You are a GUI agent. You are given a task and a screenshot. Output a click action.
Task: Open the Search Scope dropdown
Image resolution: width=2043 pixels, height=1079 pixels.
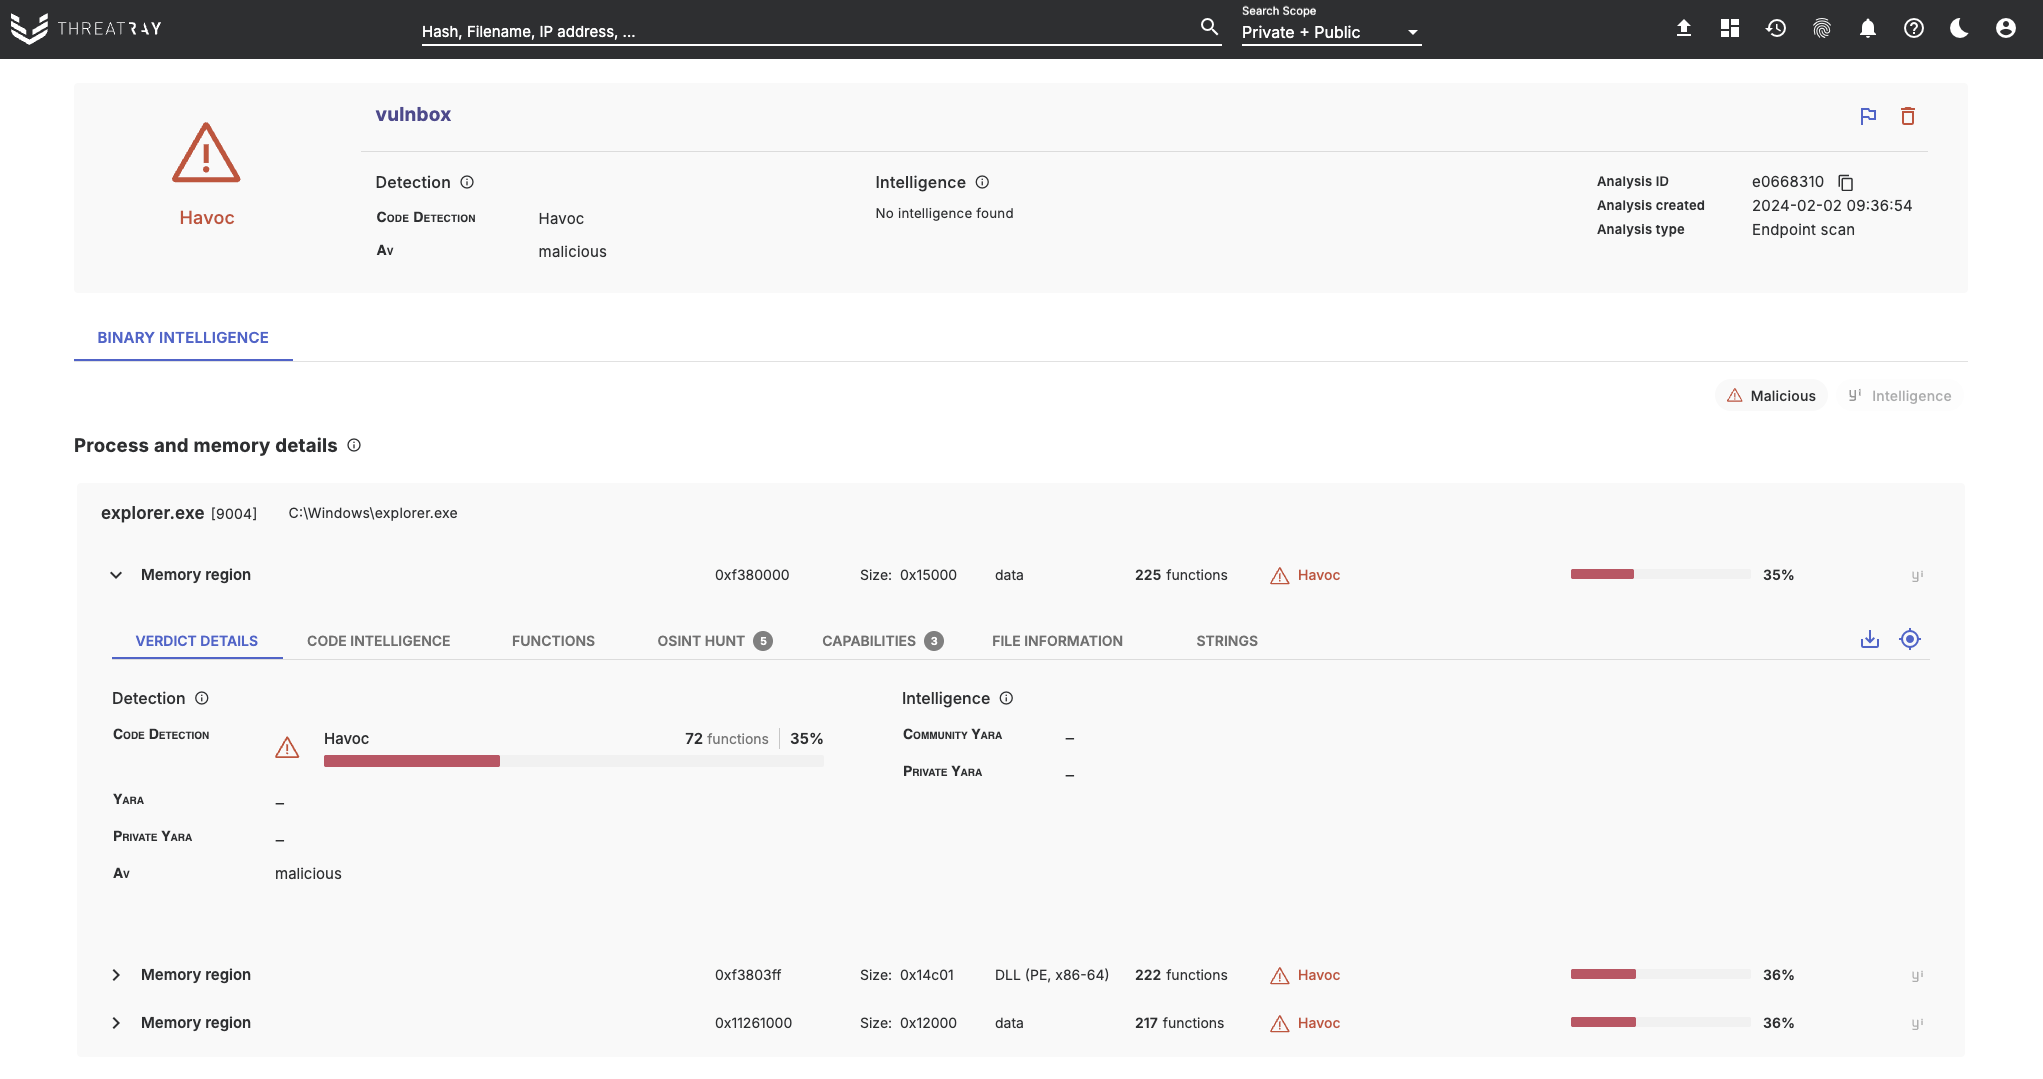click(x=1331, y=32)
